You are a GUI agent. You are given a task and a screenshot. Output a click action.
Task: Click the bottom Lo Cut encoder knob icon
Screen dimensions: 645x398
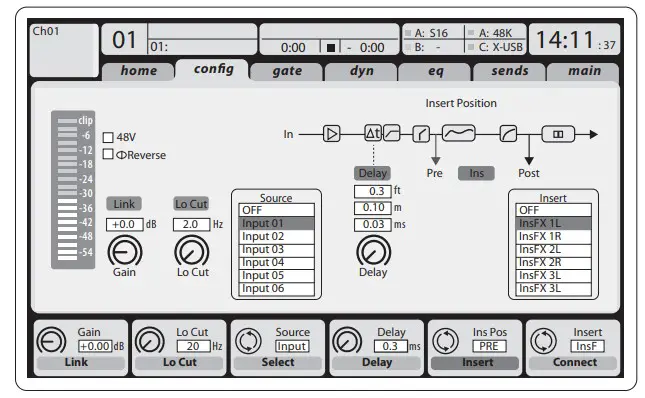pos(150,340)
